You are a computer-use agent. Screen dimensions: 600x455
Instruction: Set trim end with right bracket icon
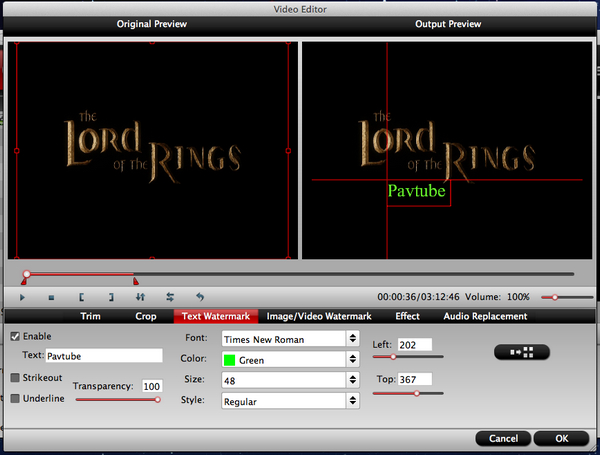pos(111,297)
